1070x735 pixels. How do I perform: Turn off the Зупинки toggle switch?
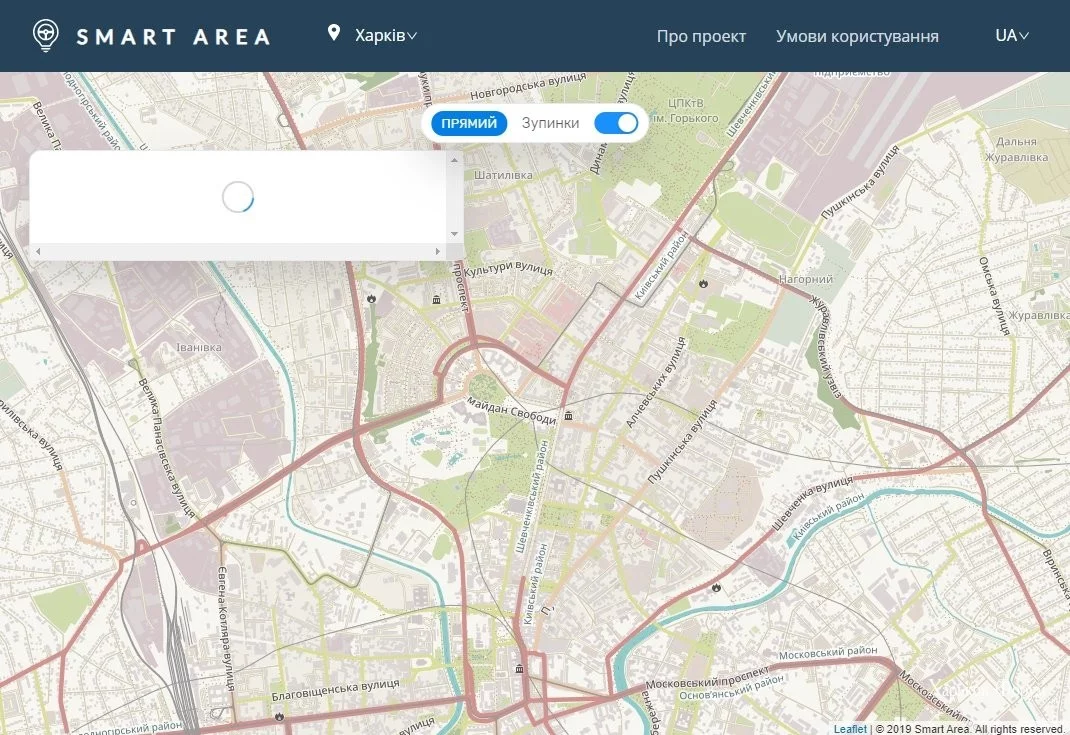point(616,123)
